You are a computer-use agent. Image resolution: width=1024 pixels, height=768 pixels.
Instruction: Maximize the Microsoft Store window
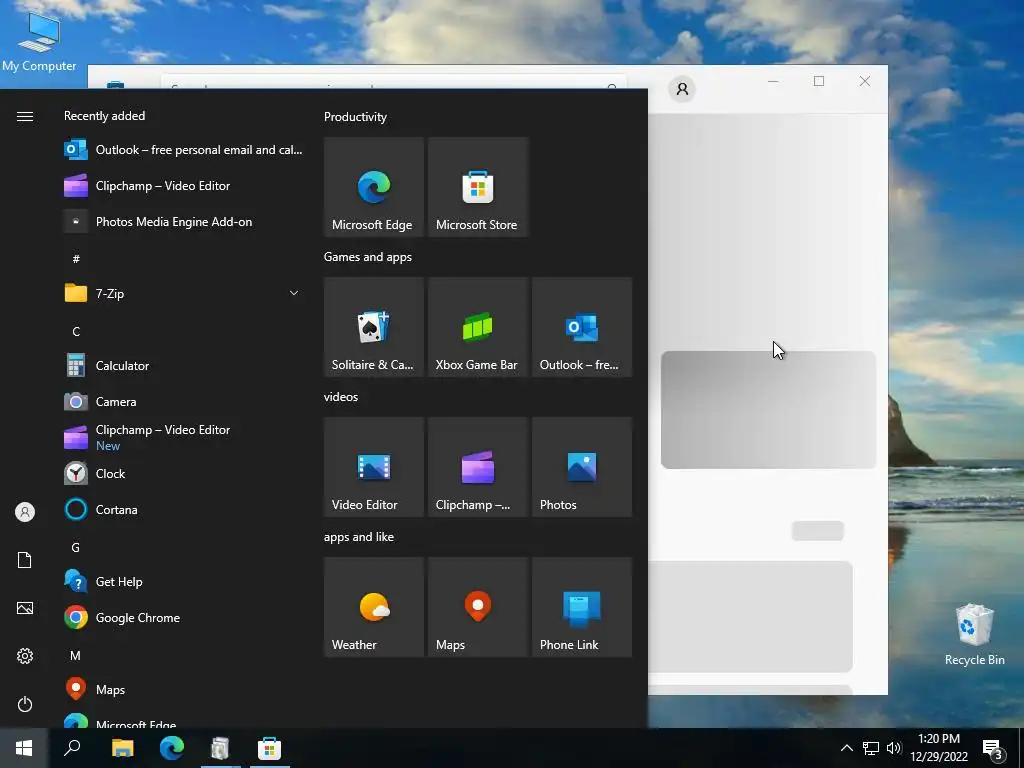tap(819, 81)
